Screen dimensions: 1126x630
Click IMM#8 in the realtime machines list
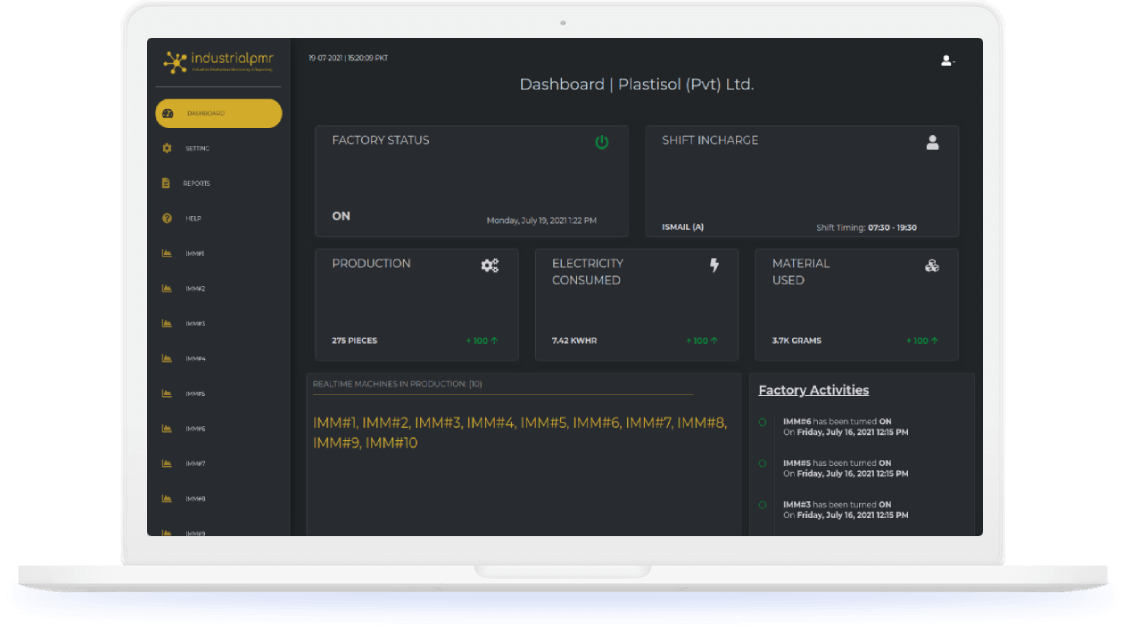point(701,423)
